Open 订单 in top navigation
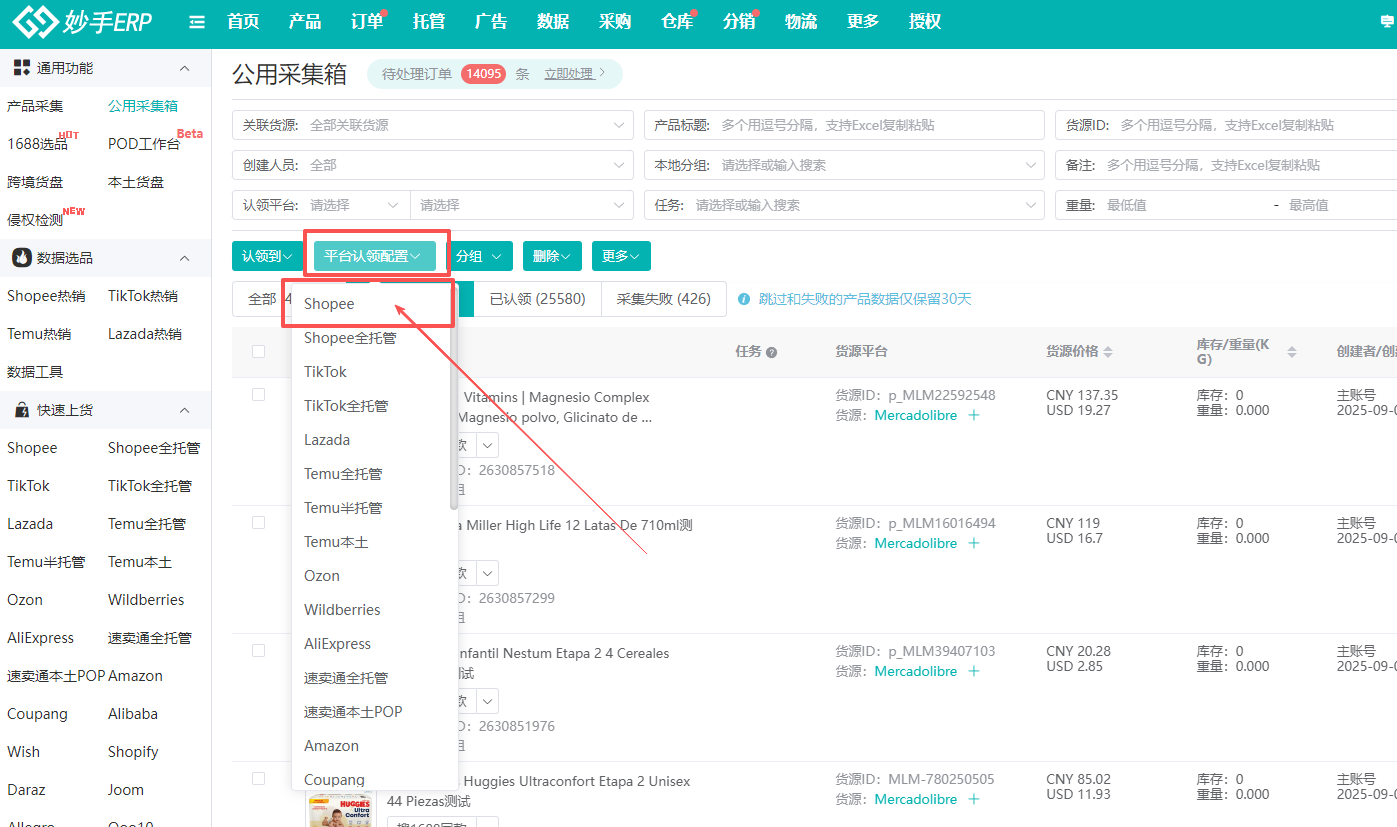The width and height of the screenshot is (1397, 827). point(367,22)
